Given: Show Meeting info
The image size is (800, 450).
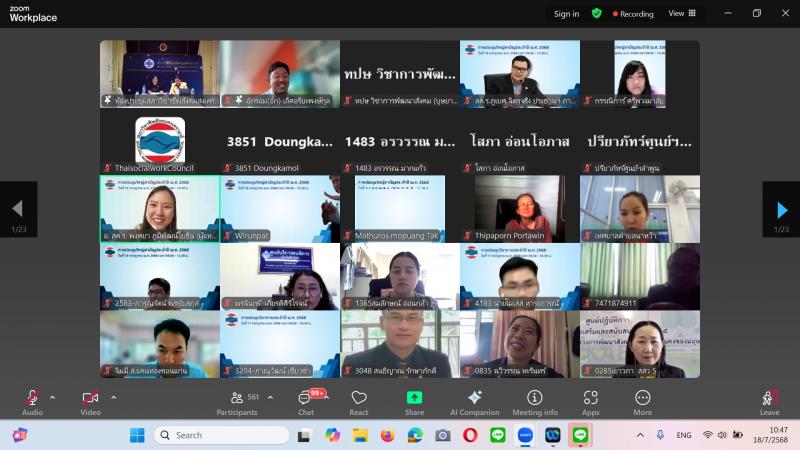Looking at the screenshot, I should tap(535, 402).
